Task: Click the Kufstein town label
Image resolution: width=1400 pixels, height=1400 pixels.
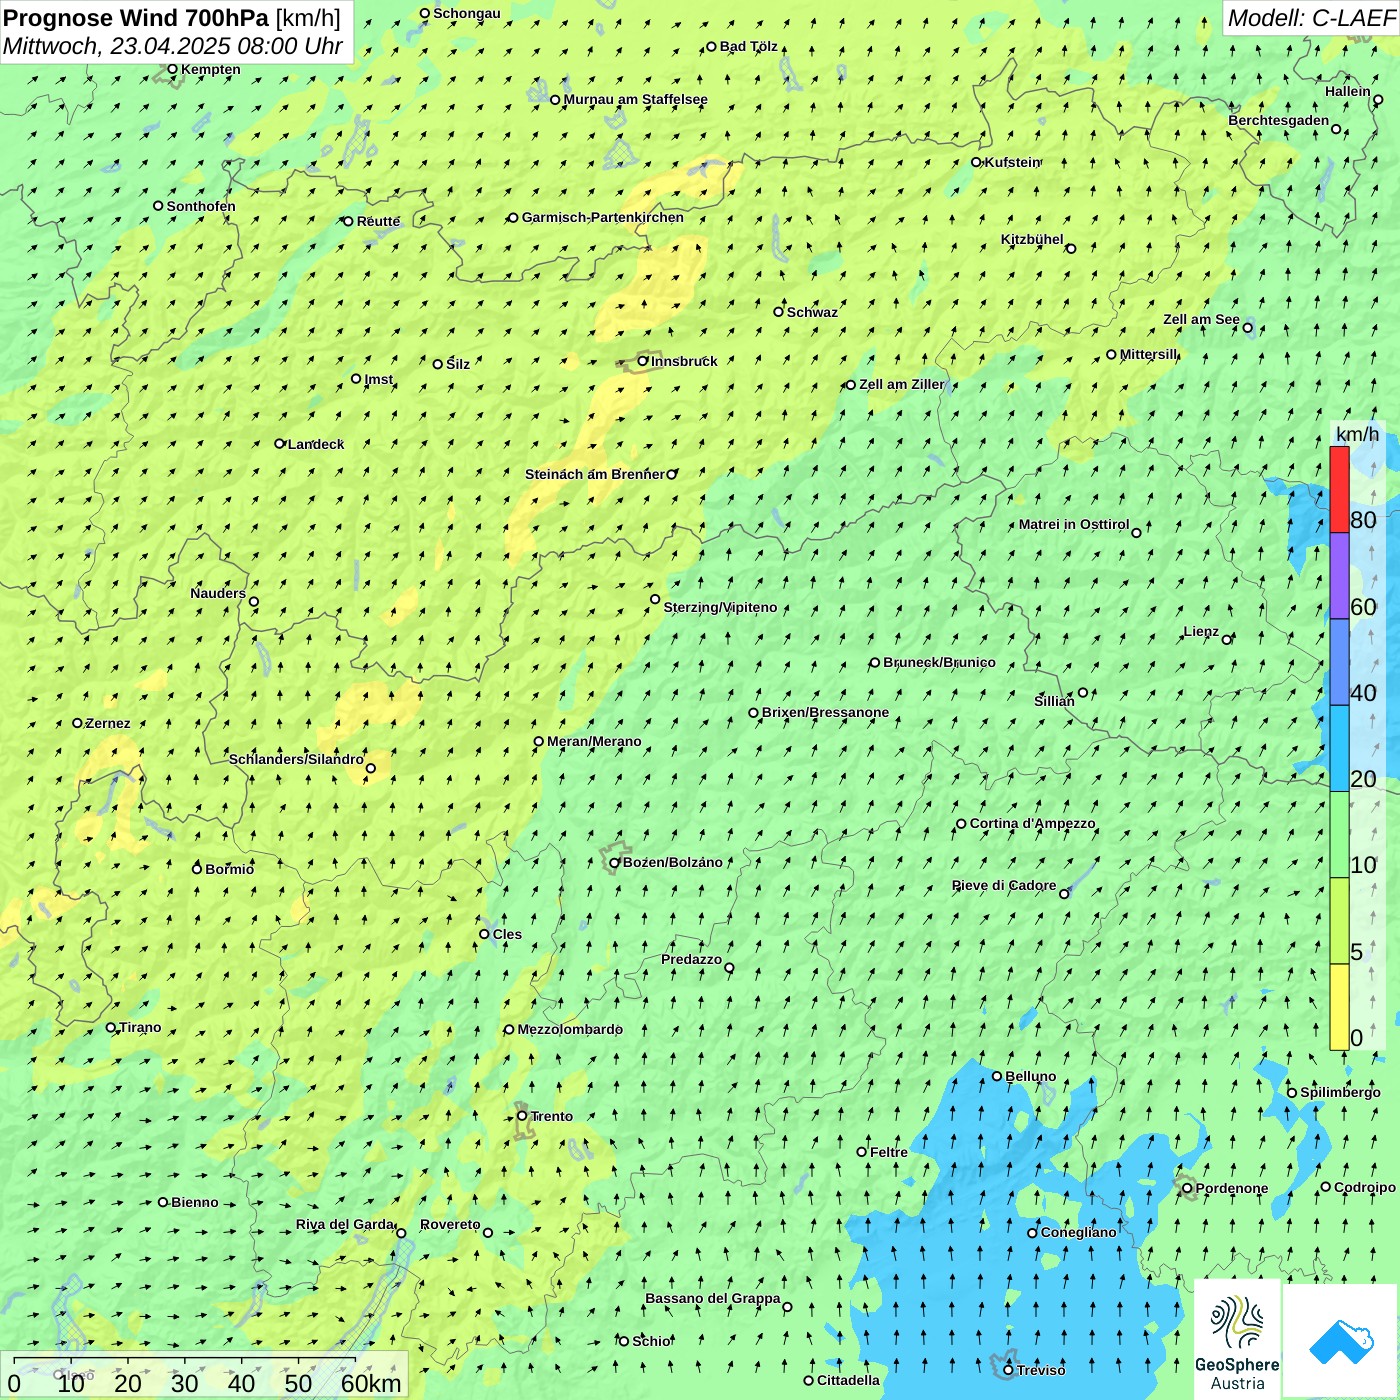Action: click(1013, 162)
